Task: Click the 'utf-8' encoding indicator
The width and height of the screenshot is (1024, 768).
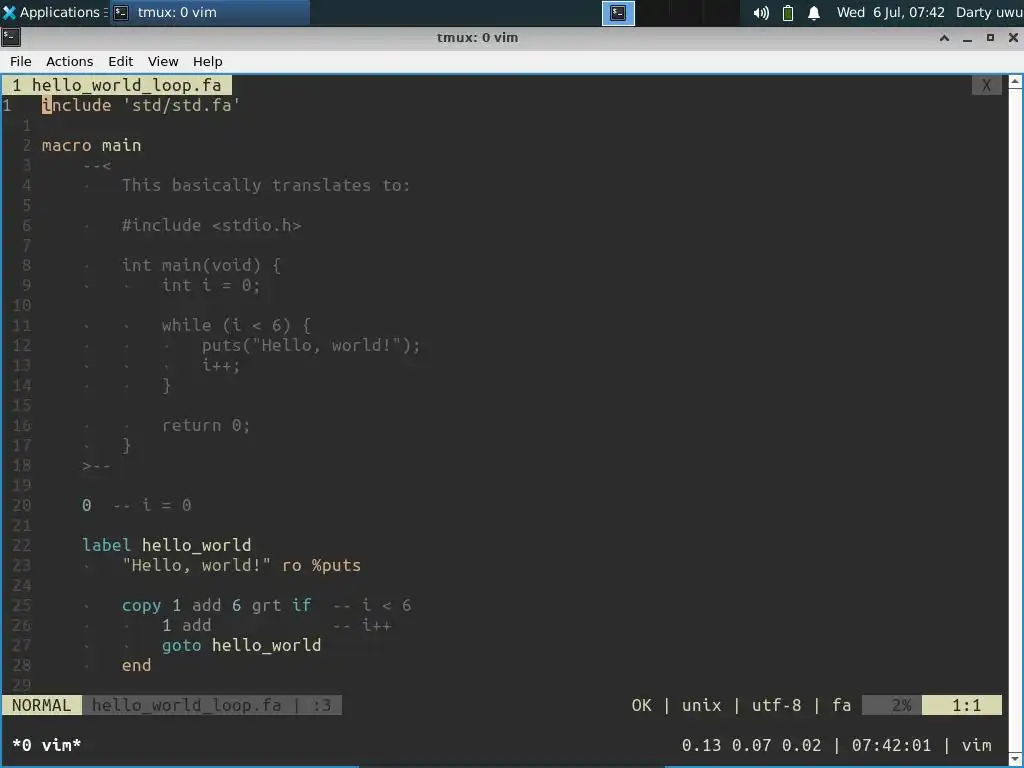Action: click(776, 705)
